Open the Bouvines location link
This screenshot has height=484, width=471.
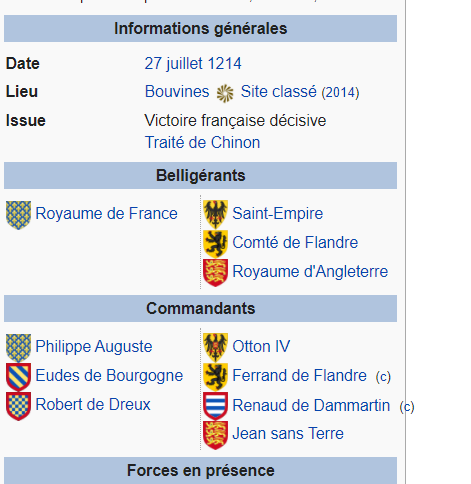pyautogui.click(x=177, y=92)
